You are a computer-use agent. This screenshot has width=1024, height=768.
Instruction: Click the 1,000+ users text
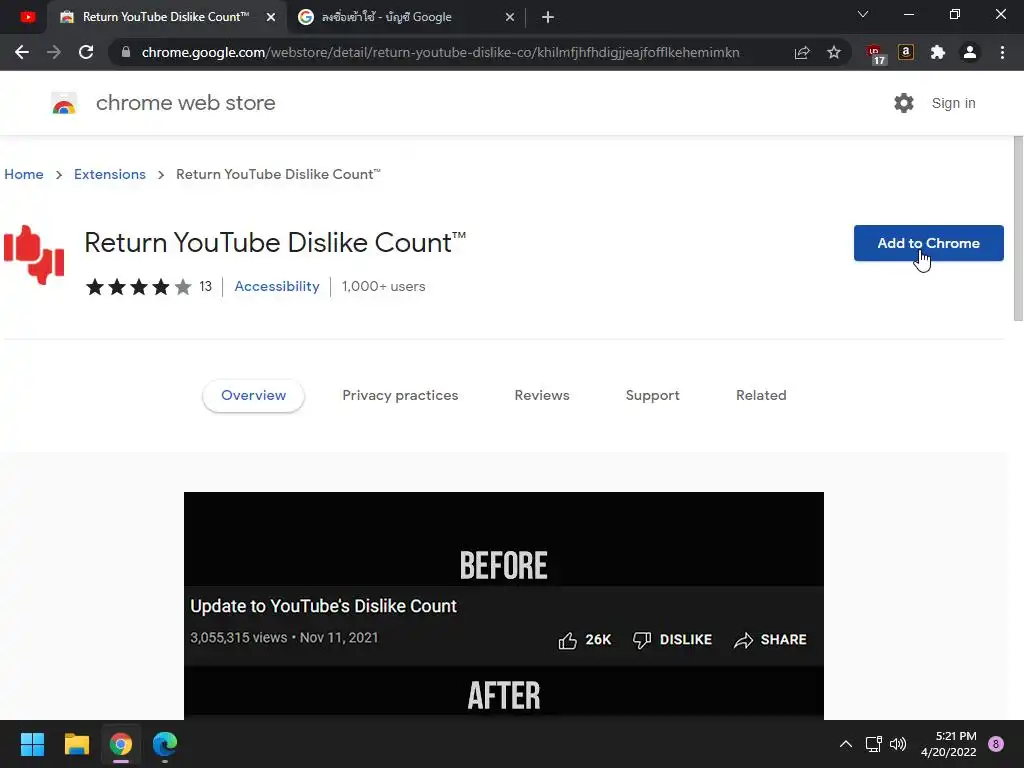pyautogui.click(x=383, y=286)
